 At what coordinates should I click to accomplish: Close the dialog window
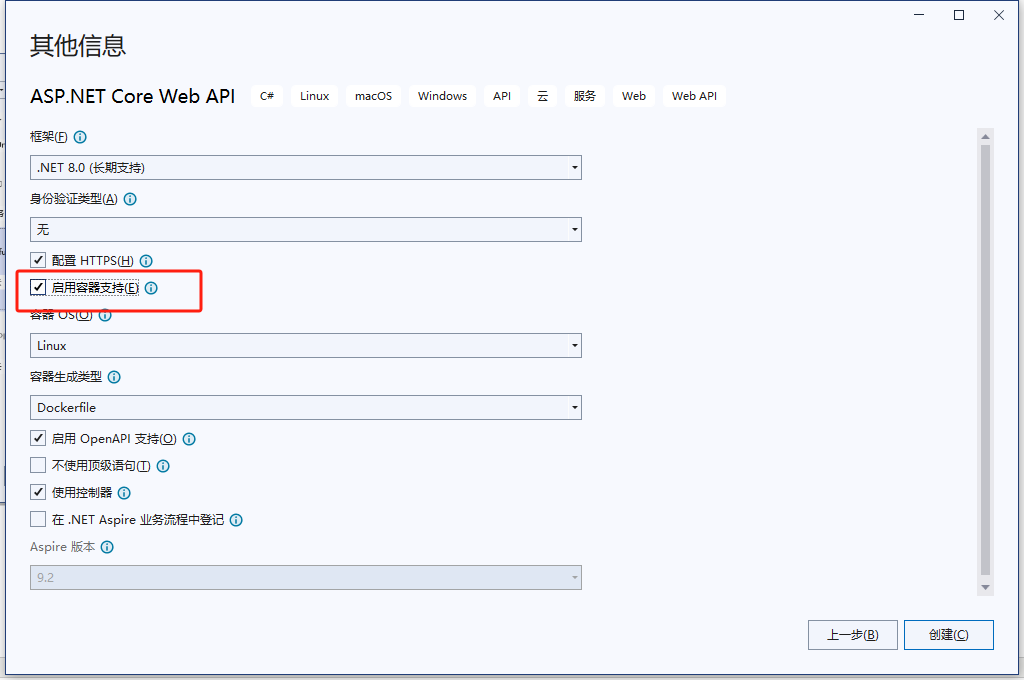coord(999,15)
